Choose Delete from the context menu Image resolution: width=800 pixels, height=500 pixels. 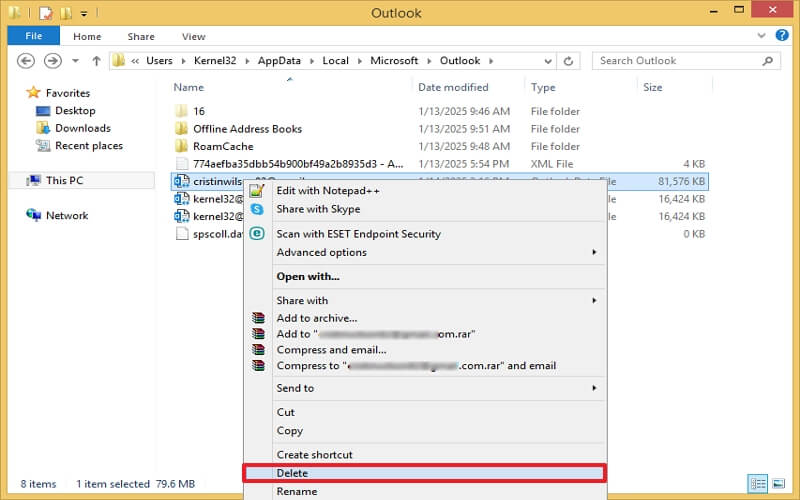pos(426,473)
